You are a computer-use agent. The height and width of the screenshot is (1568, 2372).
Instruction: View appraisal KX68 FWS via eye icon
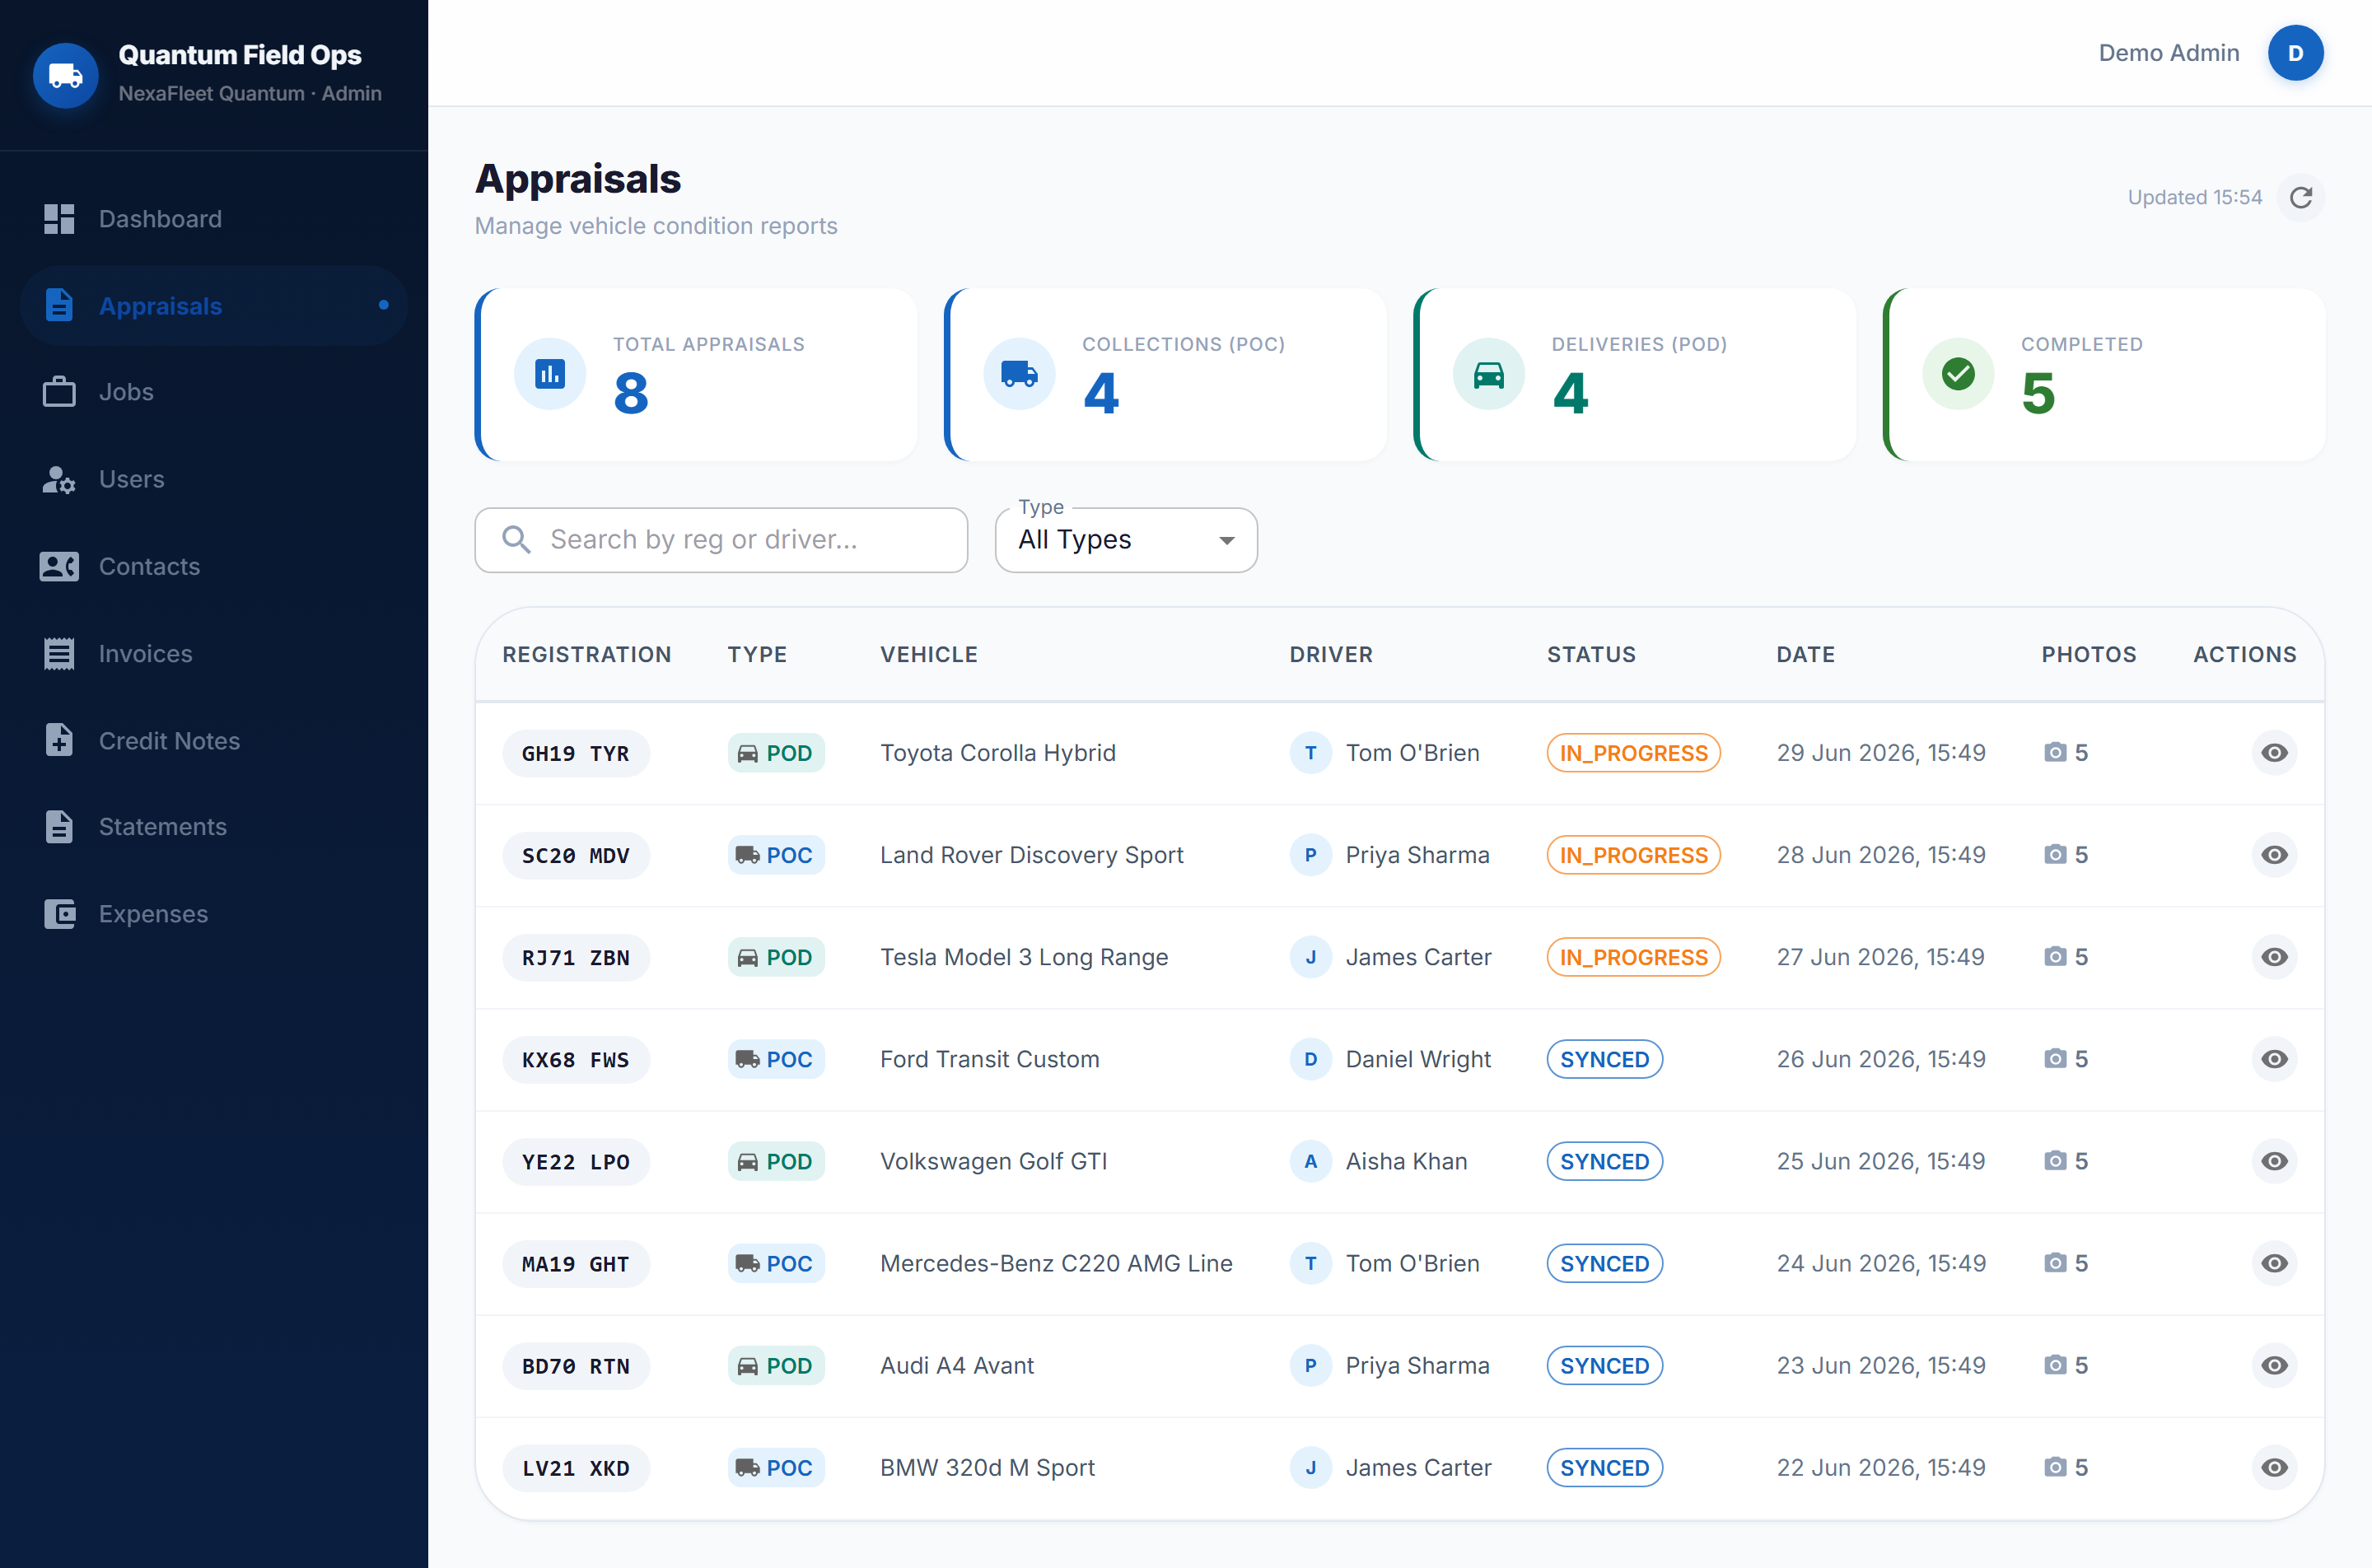(2274, 1059)
